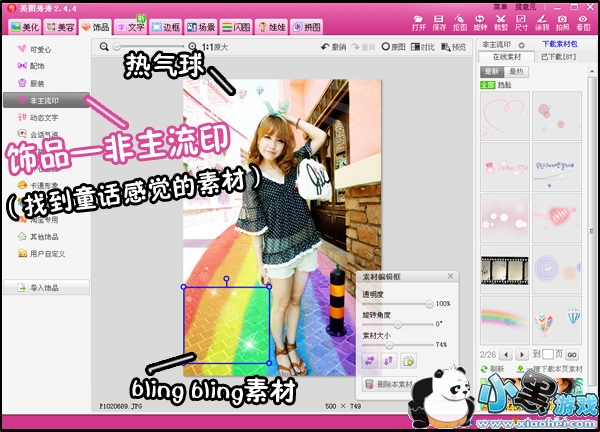Duplicate the sticker with the copy icon
600x432 pixels.
[x=408, y=359]
